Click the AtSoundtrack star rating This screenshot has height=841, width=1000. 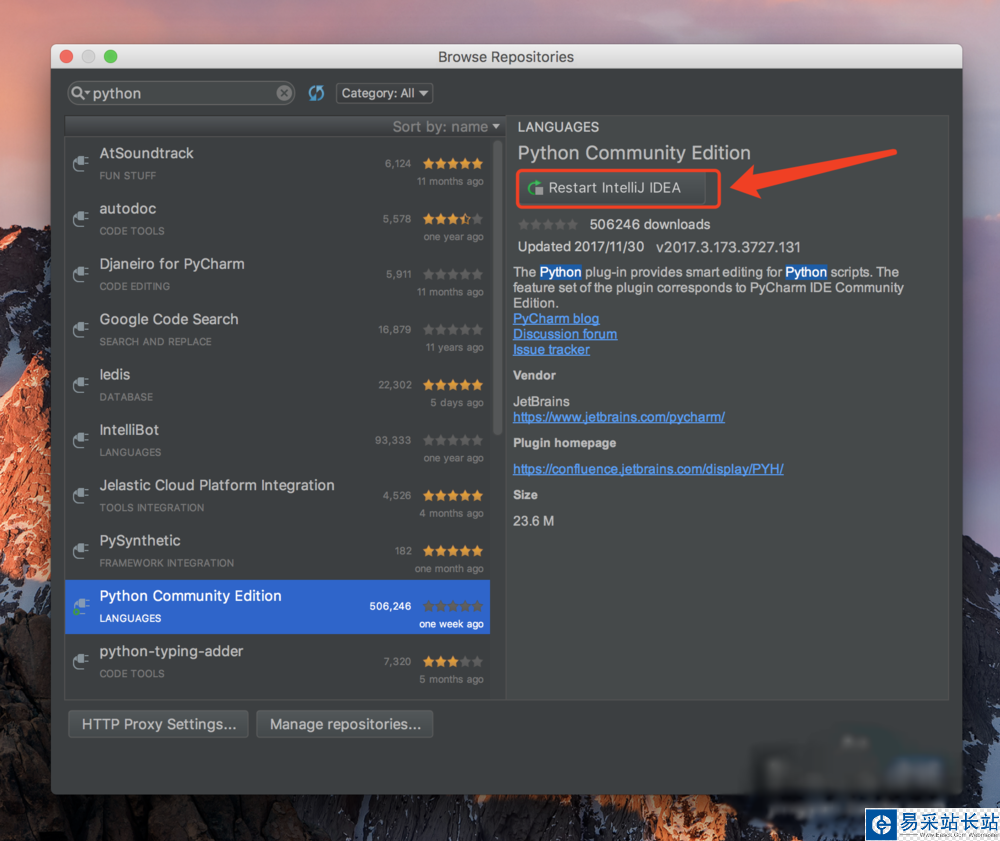click(453, 164)
